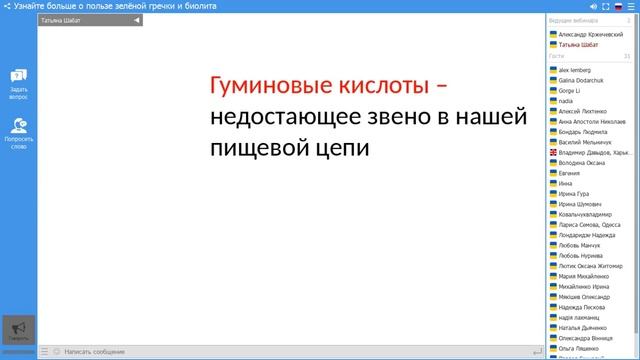Select guest Наталья Дьяченко
Viewport: 640px width, 360px height.
pyautogui.click(x=582, y=328)
